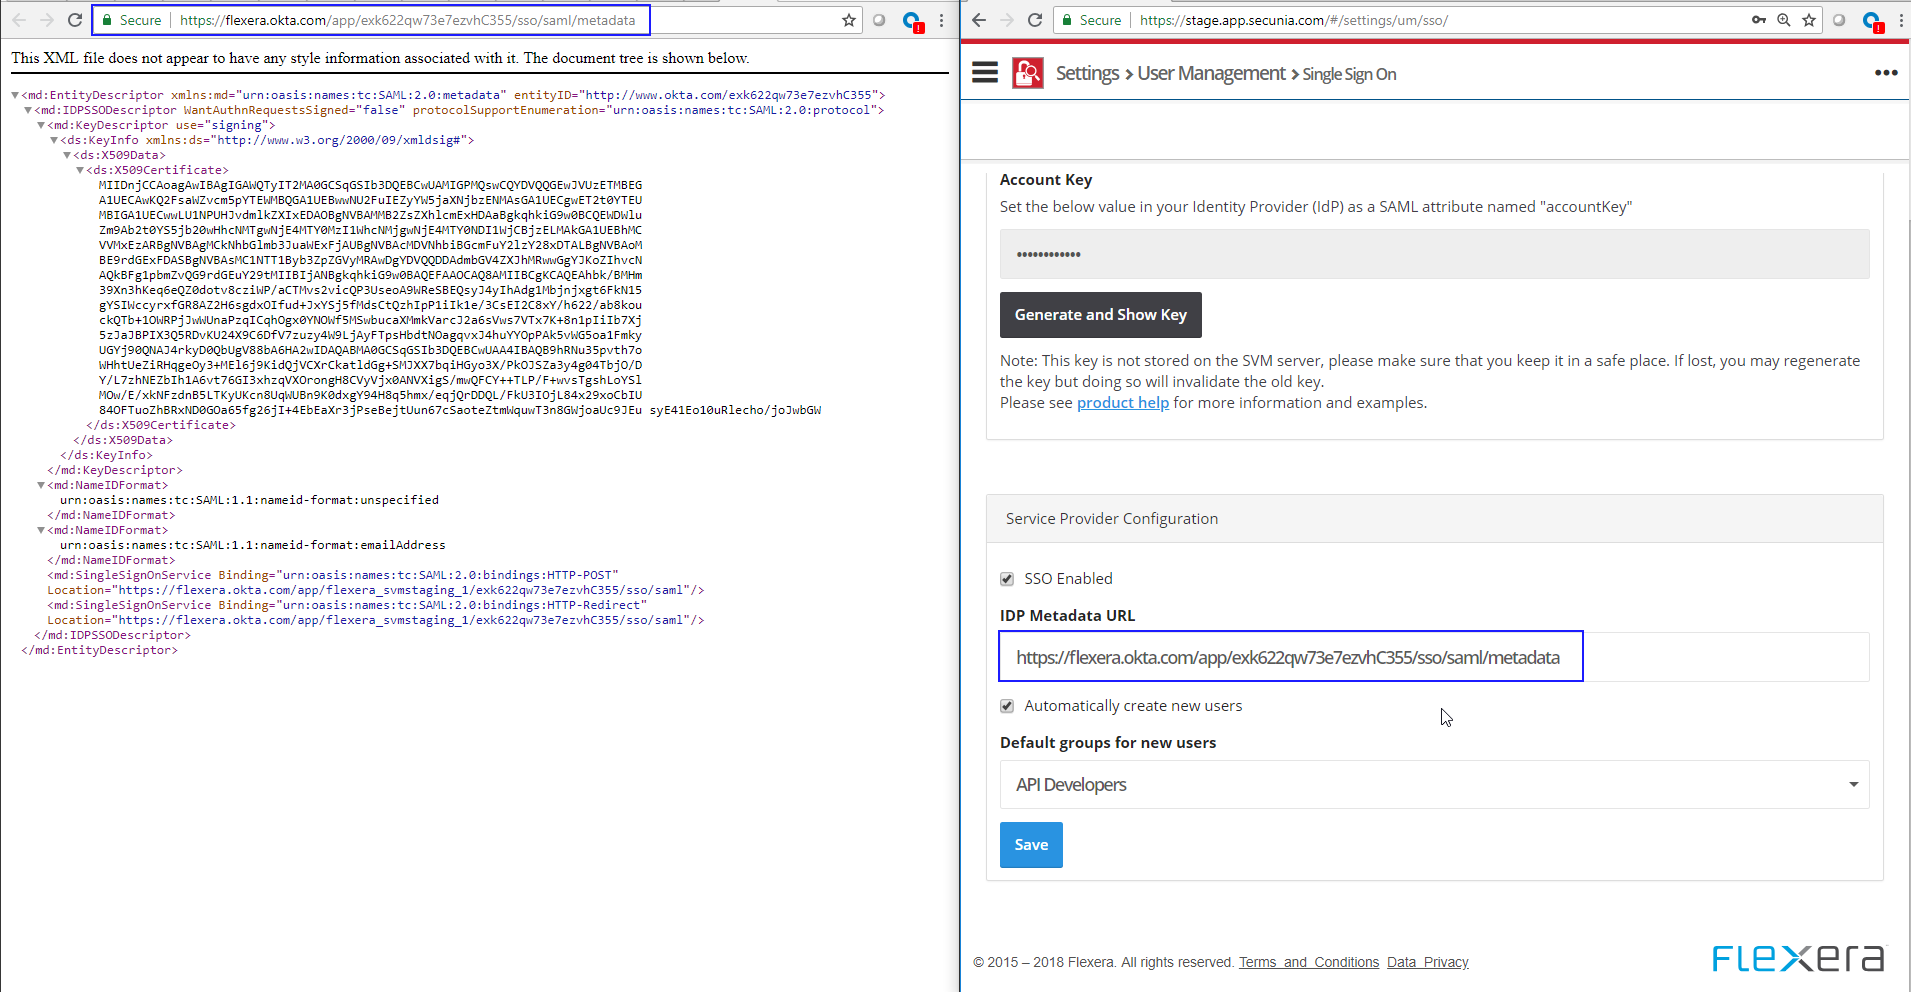Click the gray circle extension in left browser
1911x992 pixels.
pos(879,20)
